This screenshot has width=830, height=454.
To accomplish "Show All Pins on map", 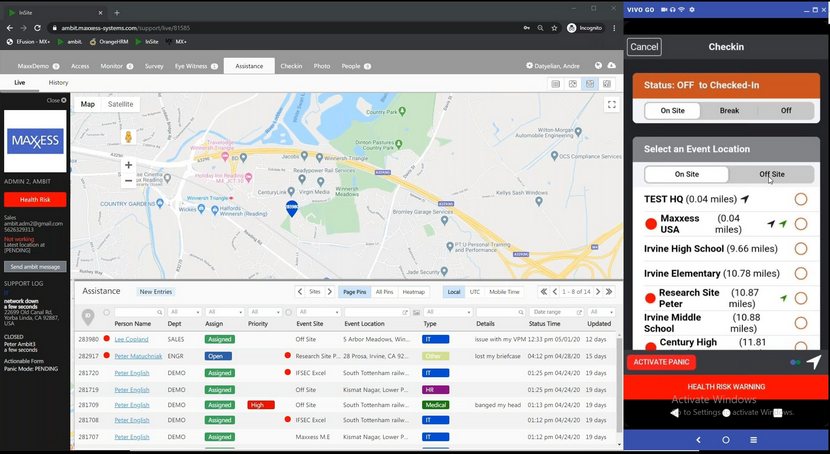I will 384,292.
